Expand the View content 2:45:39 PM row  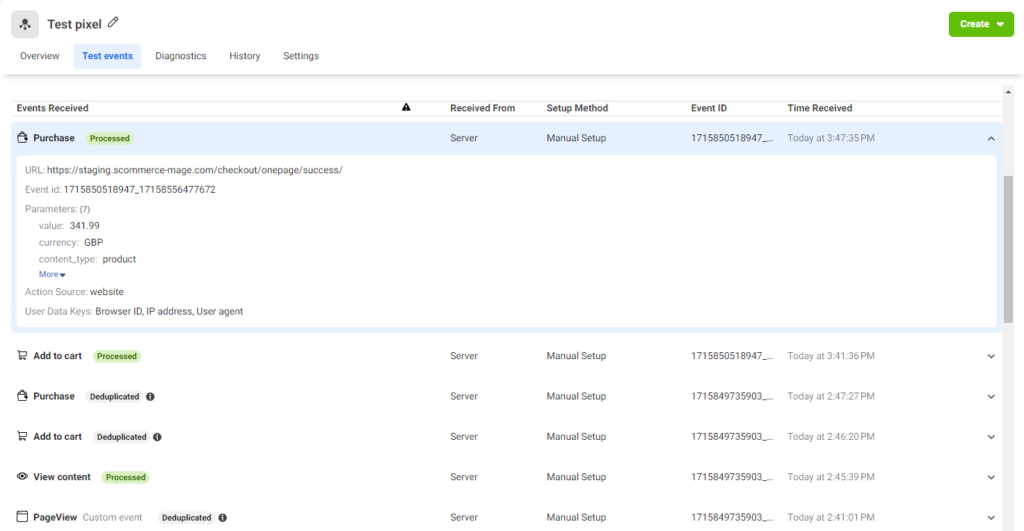tap(991, 477)
